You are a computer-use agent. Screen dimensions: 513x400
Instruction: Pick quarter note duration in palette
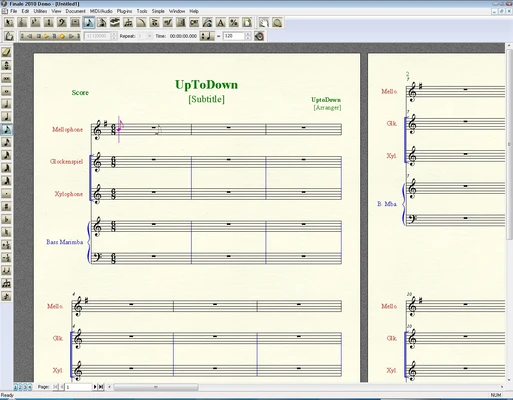(x=6, y=117)
